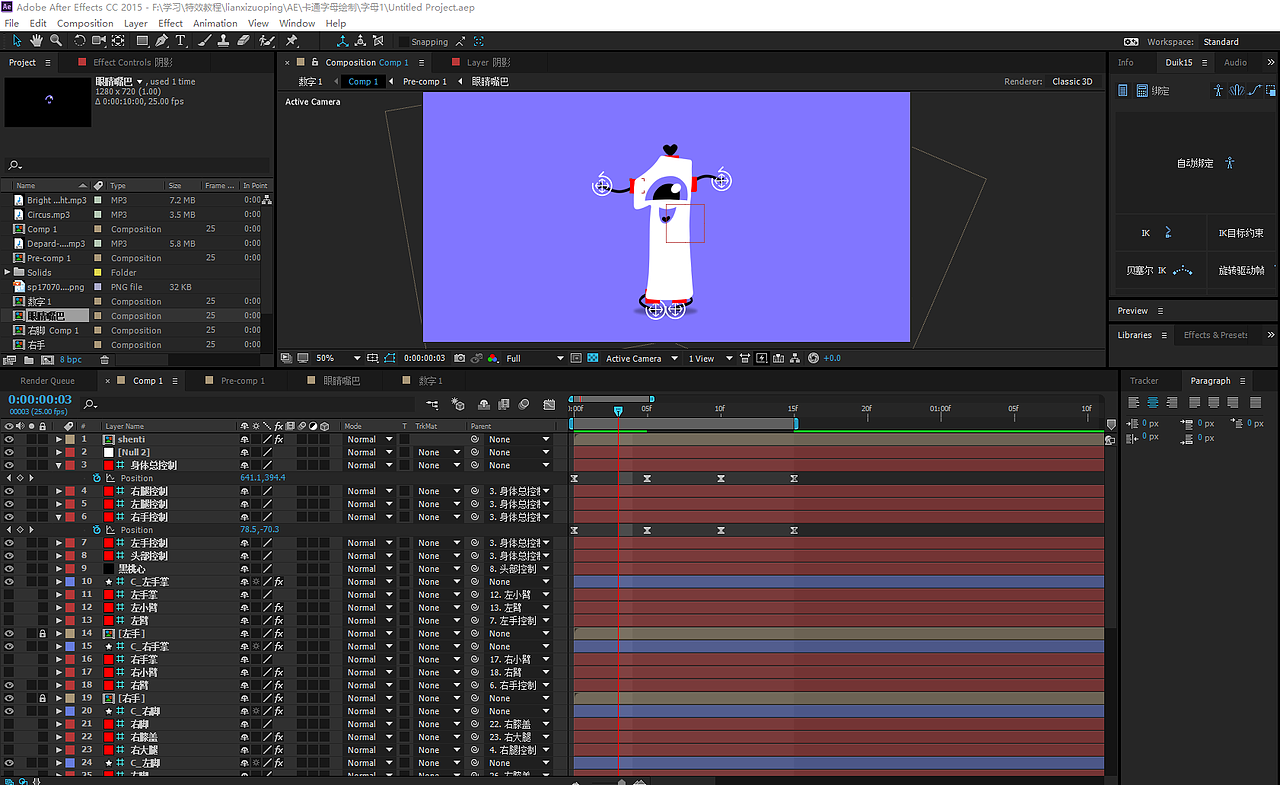Open the Active Camera view dropdown
The height and width of the screenshot is (785, 1280).
coord(642,358)
